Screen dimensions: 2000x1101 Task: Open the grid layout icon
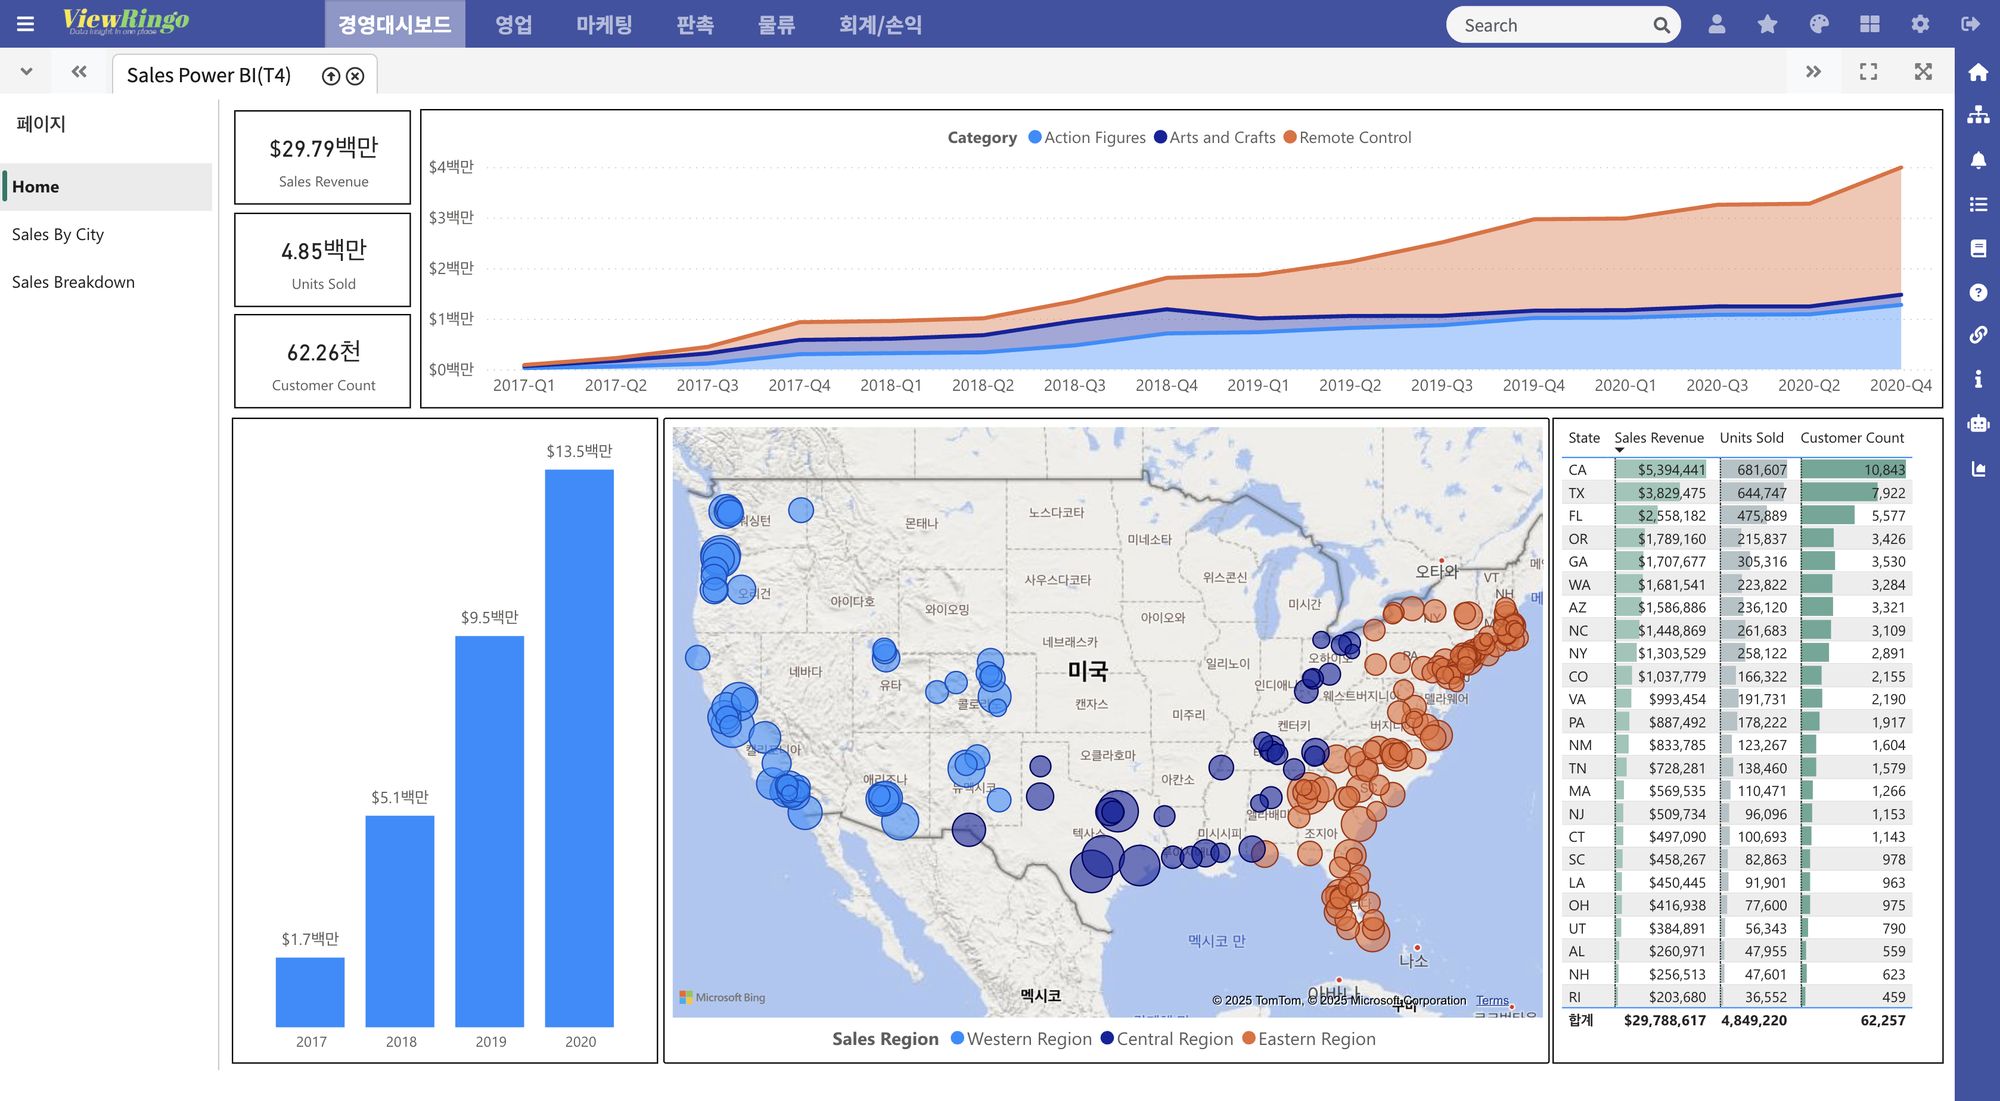point(1870,24)
